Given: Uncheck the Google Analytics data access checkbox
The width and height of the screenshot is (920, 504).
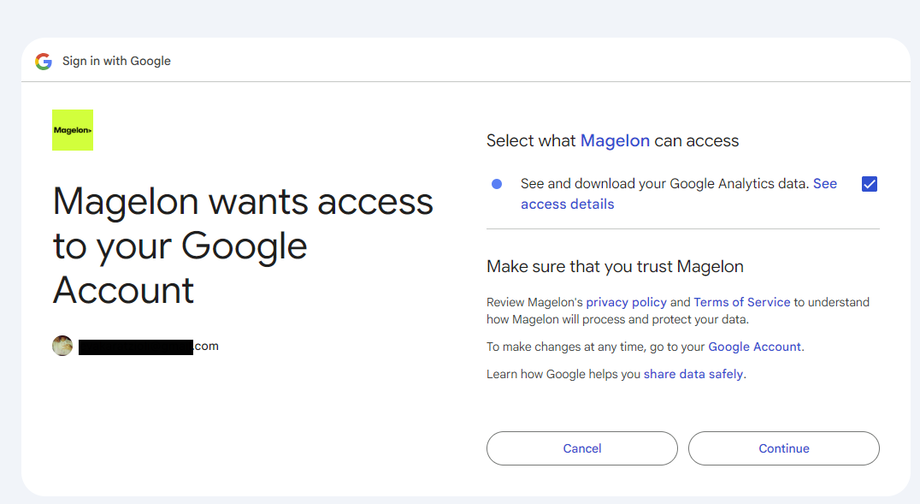Looking at the screenshot, I should tap(869, 184).
